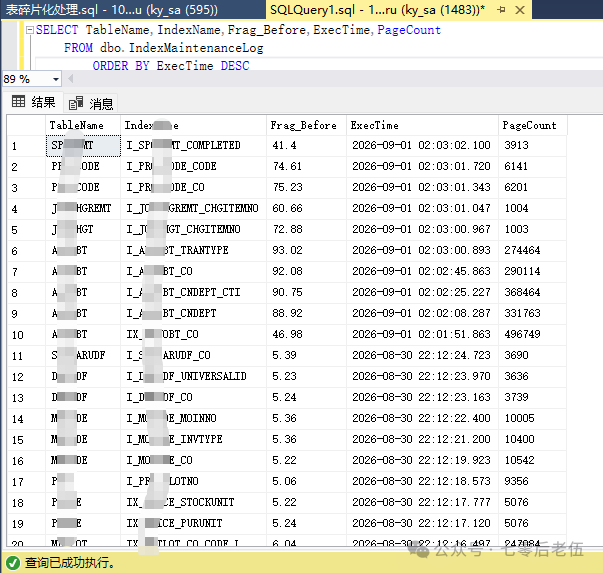The image size is (603, 573).
Task: Click the 结果 grid icon
Action: tap(18, 102)
